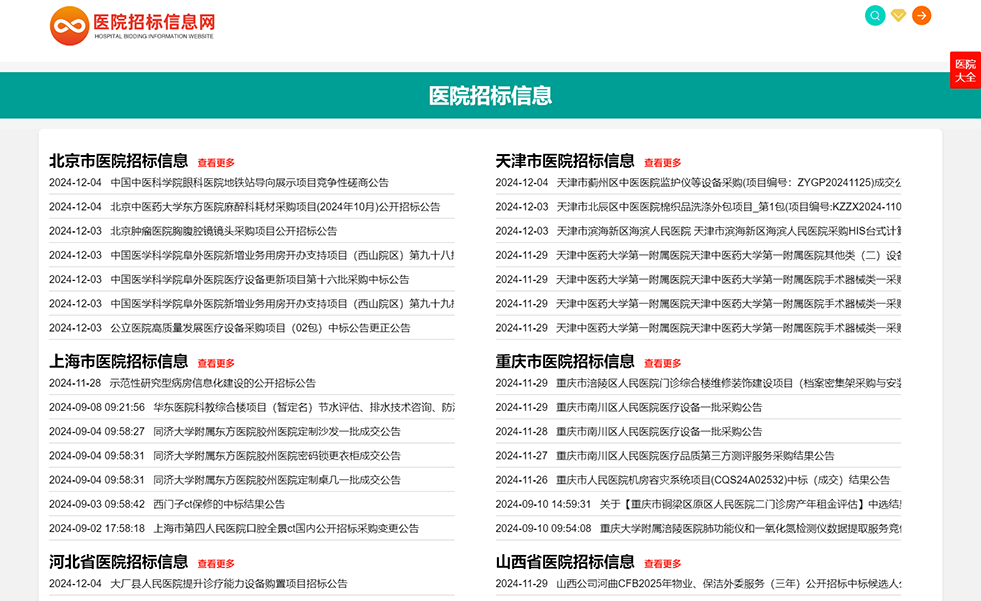View more 河北省医院招标信息 via 查看更多
Viewport: 981px width, 601px height.
click(216, 564)
